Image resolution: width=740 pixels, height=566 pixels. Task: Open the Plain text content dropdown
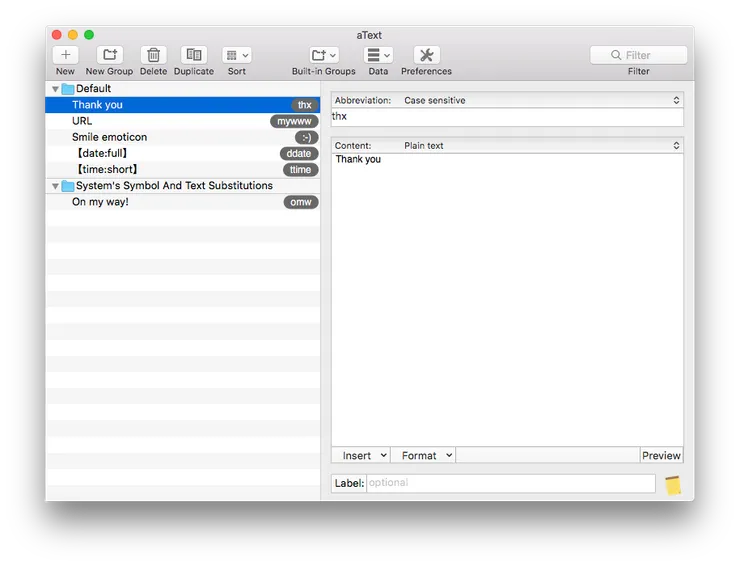pyautogui.click(x=540, y=145)
